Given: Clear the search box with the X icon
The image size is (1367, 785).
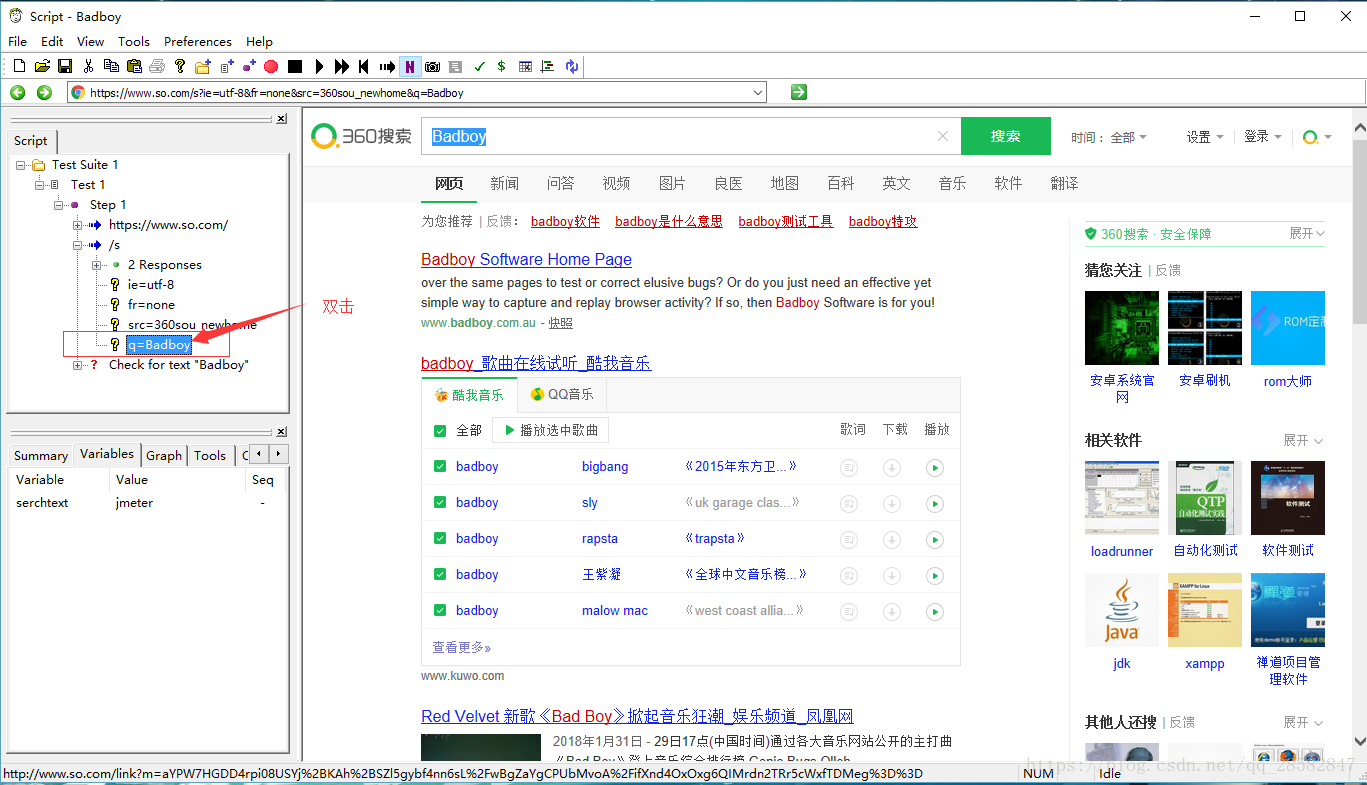Looking at the screenshot, I should click(942, 136).
